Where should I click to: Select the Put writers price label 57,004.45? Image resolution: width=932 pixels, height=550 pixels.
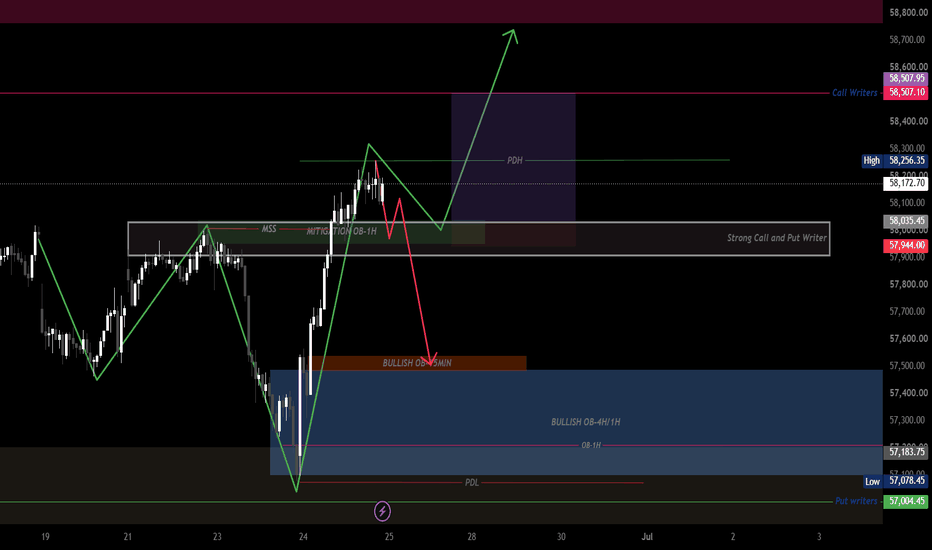(905, 501)
